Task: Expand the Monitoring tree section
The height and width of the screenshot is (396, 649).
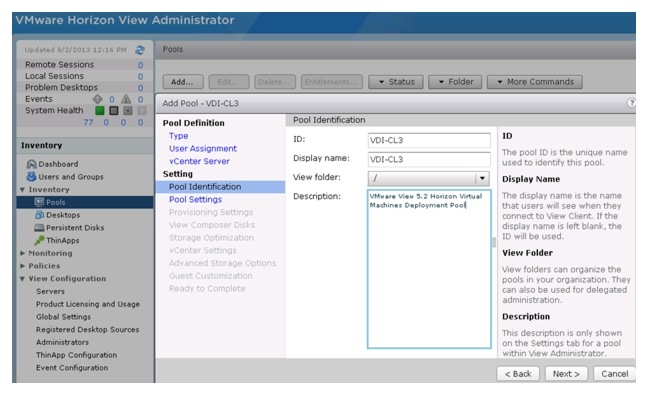Action: point(23,253)
